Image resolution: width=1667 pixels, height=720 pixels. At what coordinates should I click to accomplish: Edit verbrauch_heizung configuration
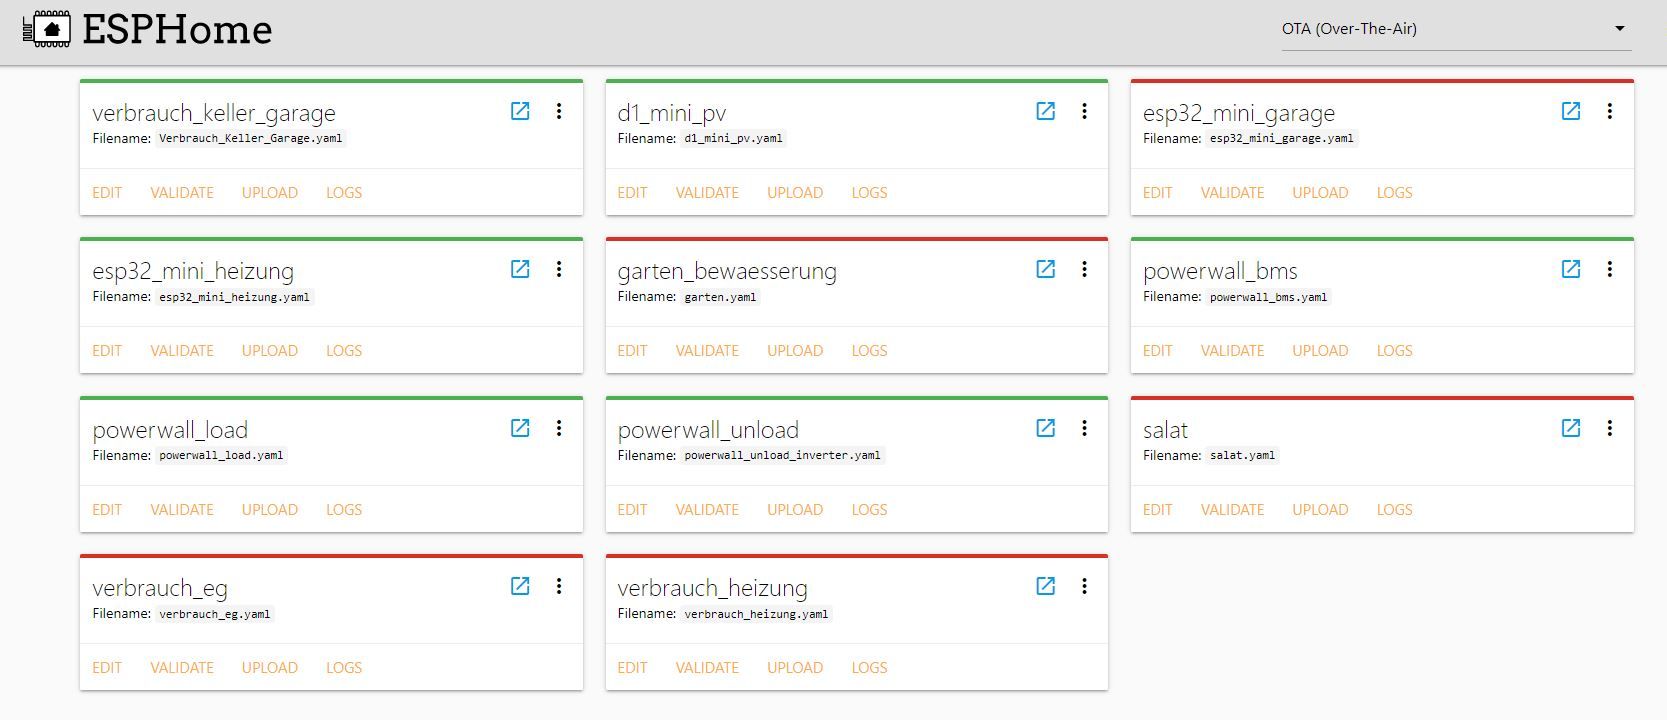[x=632, y=668]
